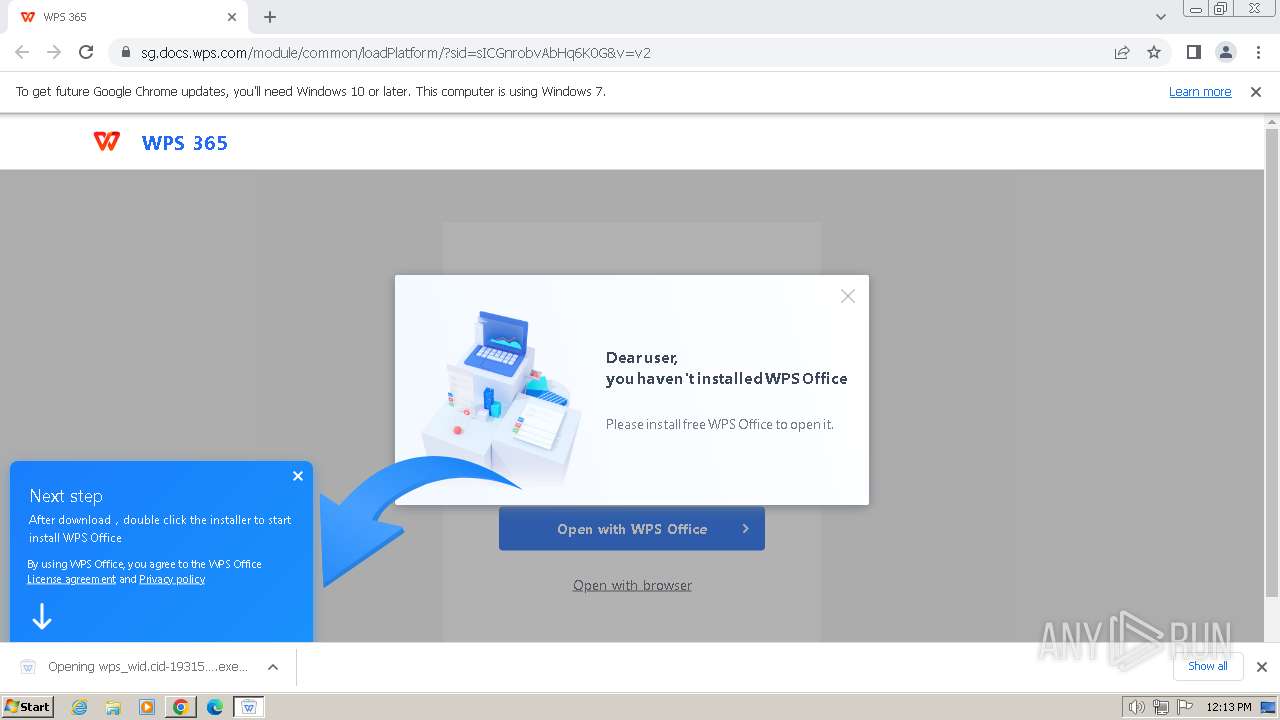Click the page vertical scrollbar

(1272, 364)
